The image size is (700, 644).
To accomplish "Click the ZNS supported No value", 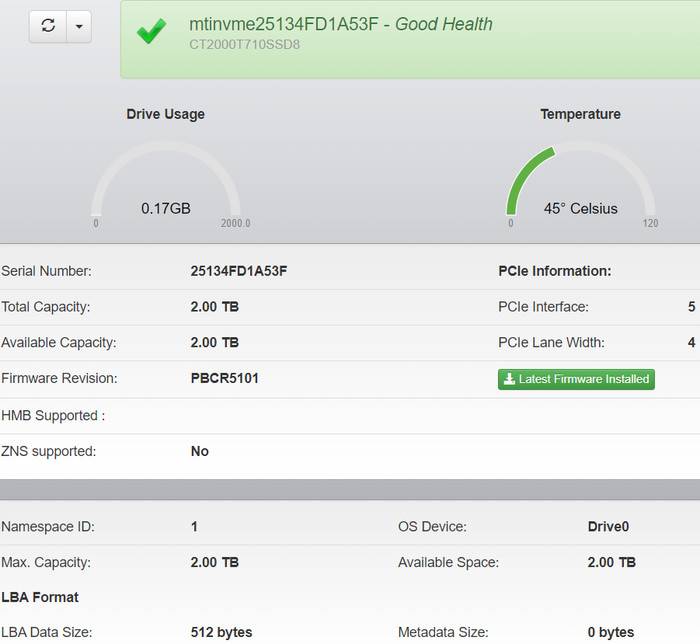I will tap(200, 451).
